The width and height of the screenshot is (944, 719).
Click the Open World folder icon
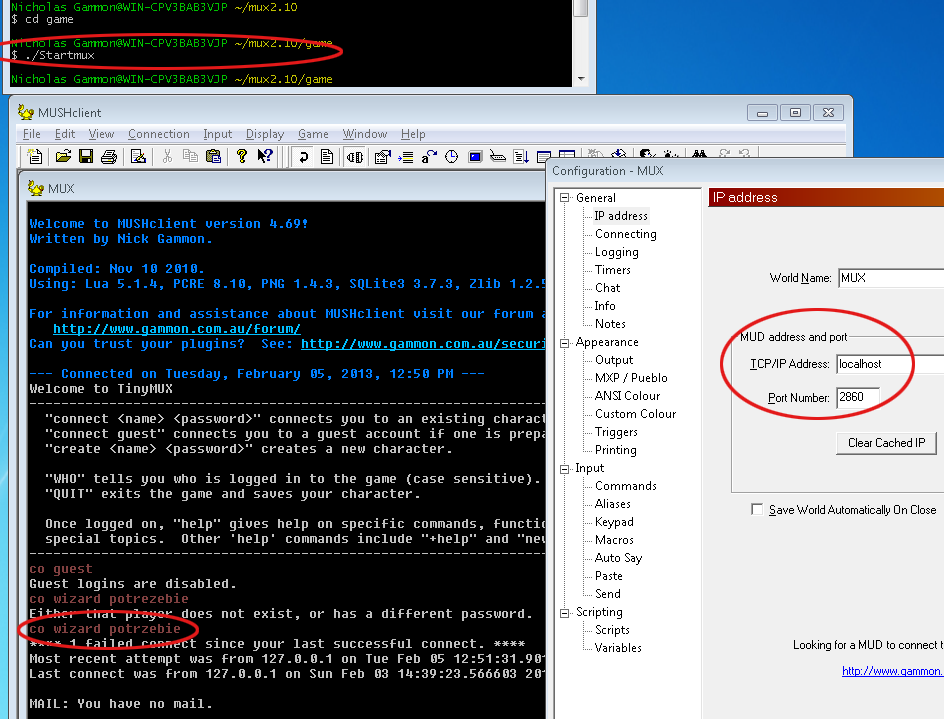pos(63,157)
